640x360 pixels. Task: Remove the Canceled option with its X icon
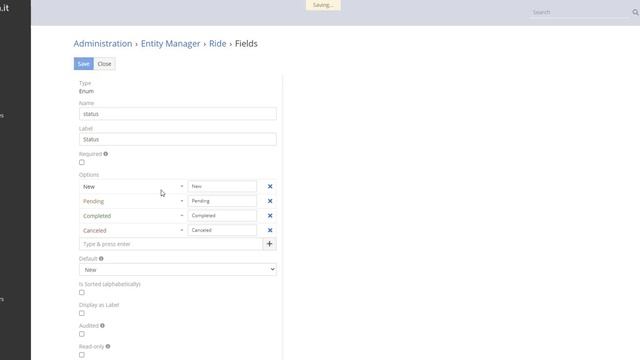coord(270,230)
